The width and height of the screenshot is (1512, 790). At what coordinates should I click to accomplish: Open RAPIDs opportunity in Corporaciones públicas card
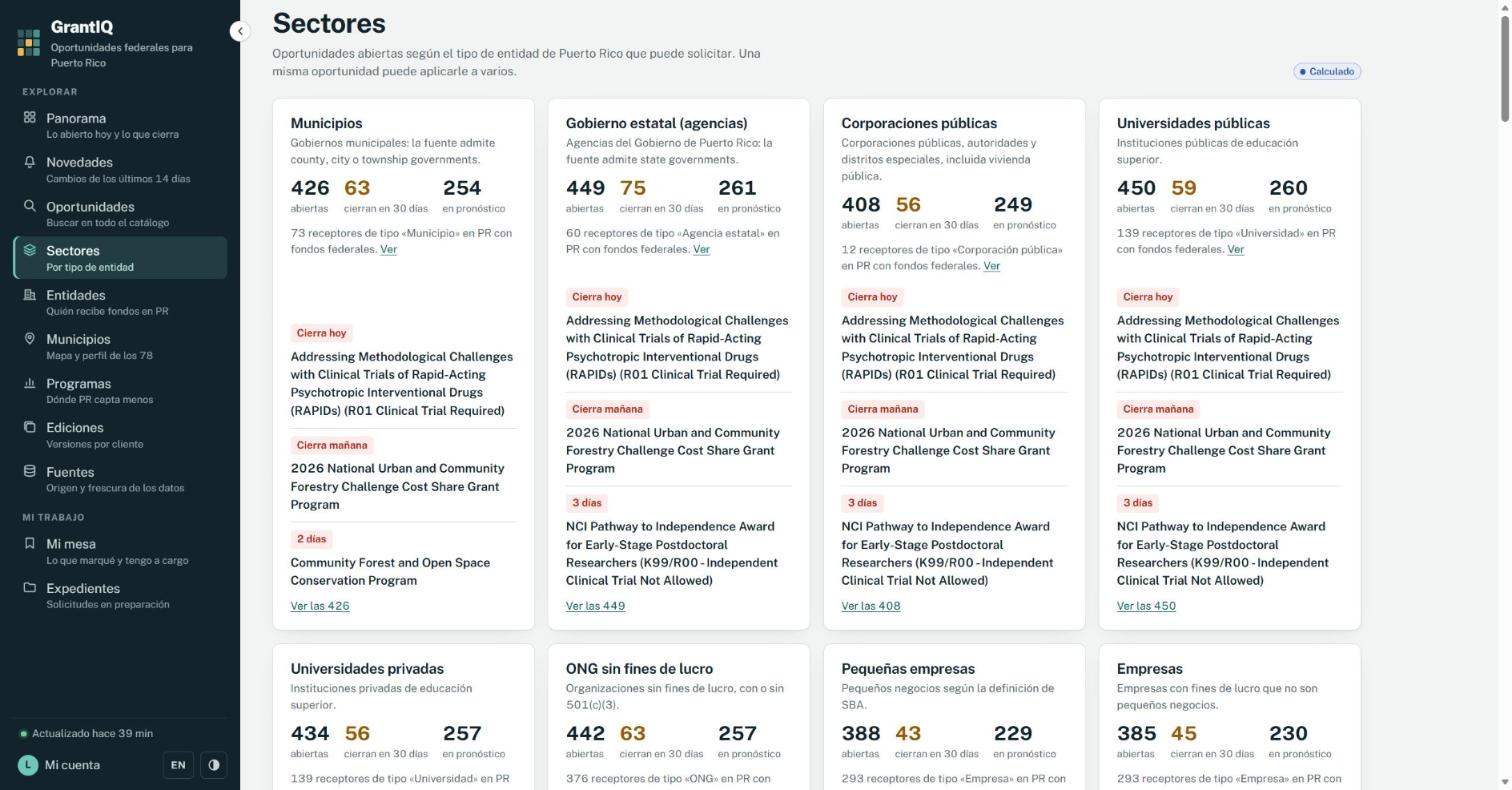point(952,348)
